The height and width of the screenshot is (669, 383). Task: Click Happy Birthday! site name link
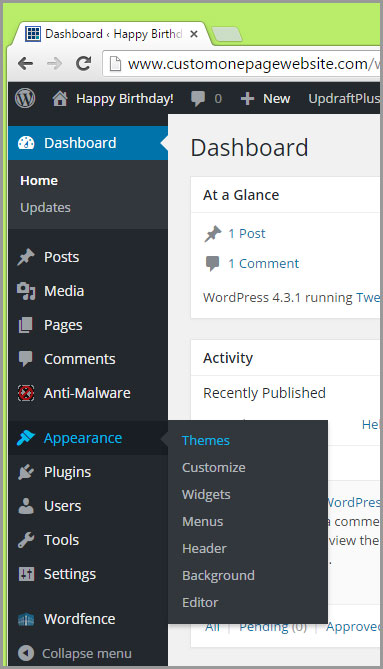point(125,99)
